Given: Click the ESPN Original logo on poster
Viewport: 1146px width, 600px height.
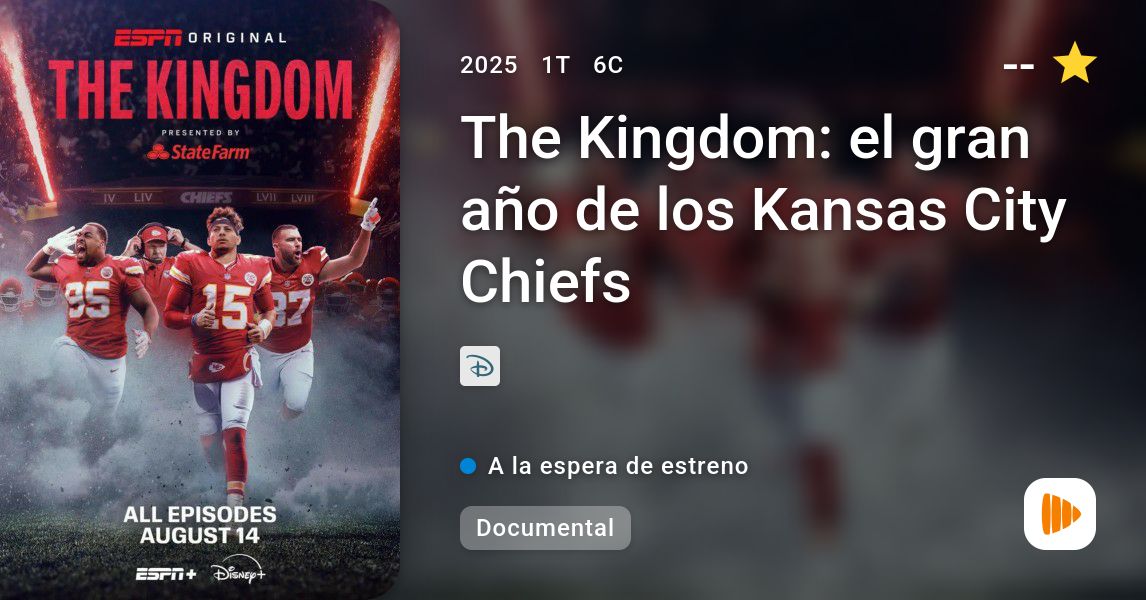Looking at the screenshot, I should [x=200, y=37].
